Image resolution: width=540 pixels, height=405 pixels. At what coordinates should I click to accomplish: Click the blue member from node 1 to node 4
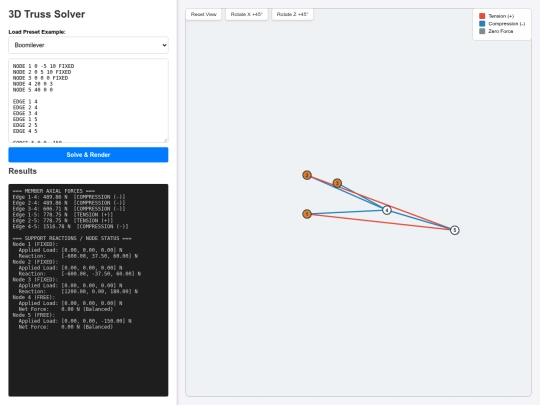click(x=348, y=212)
